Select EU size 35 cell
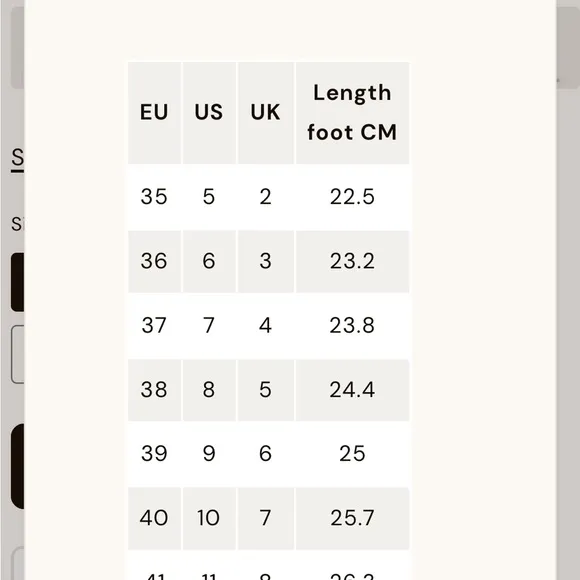 point(154,196)
